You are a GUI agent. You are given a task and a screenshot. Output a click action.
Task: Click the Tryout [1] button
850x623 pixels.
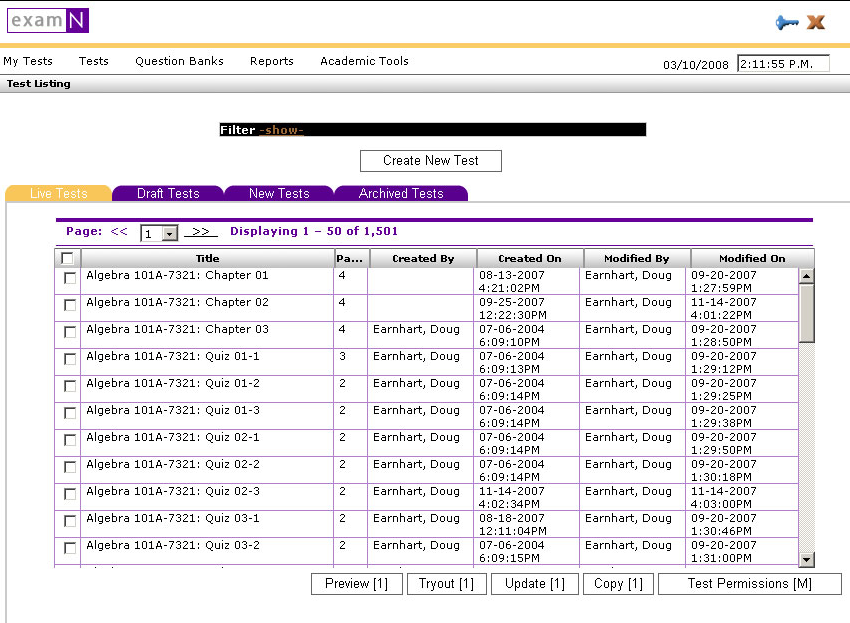point(446,584)
